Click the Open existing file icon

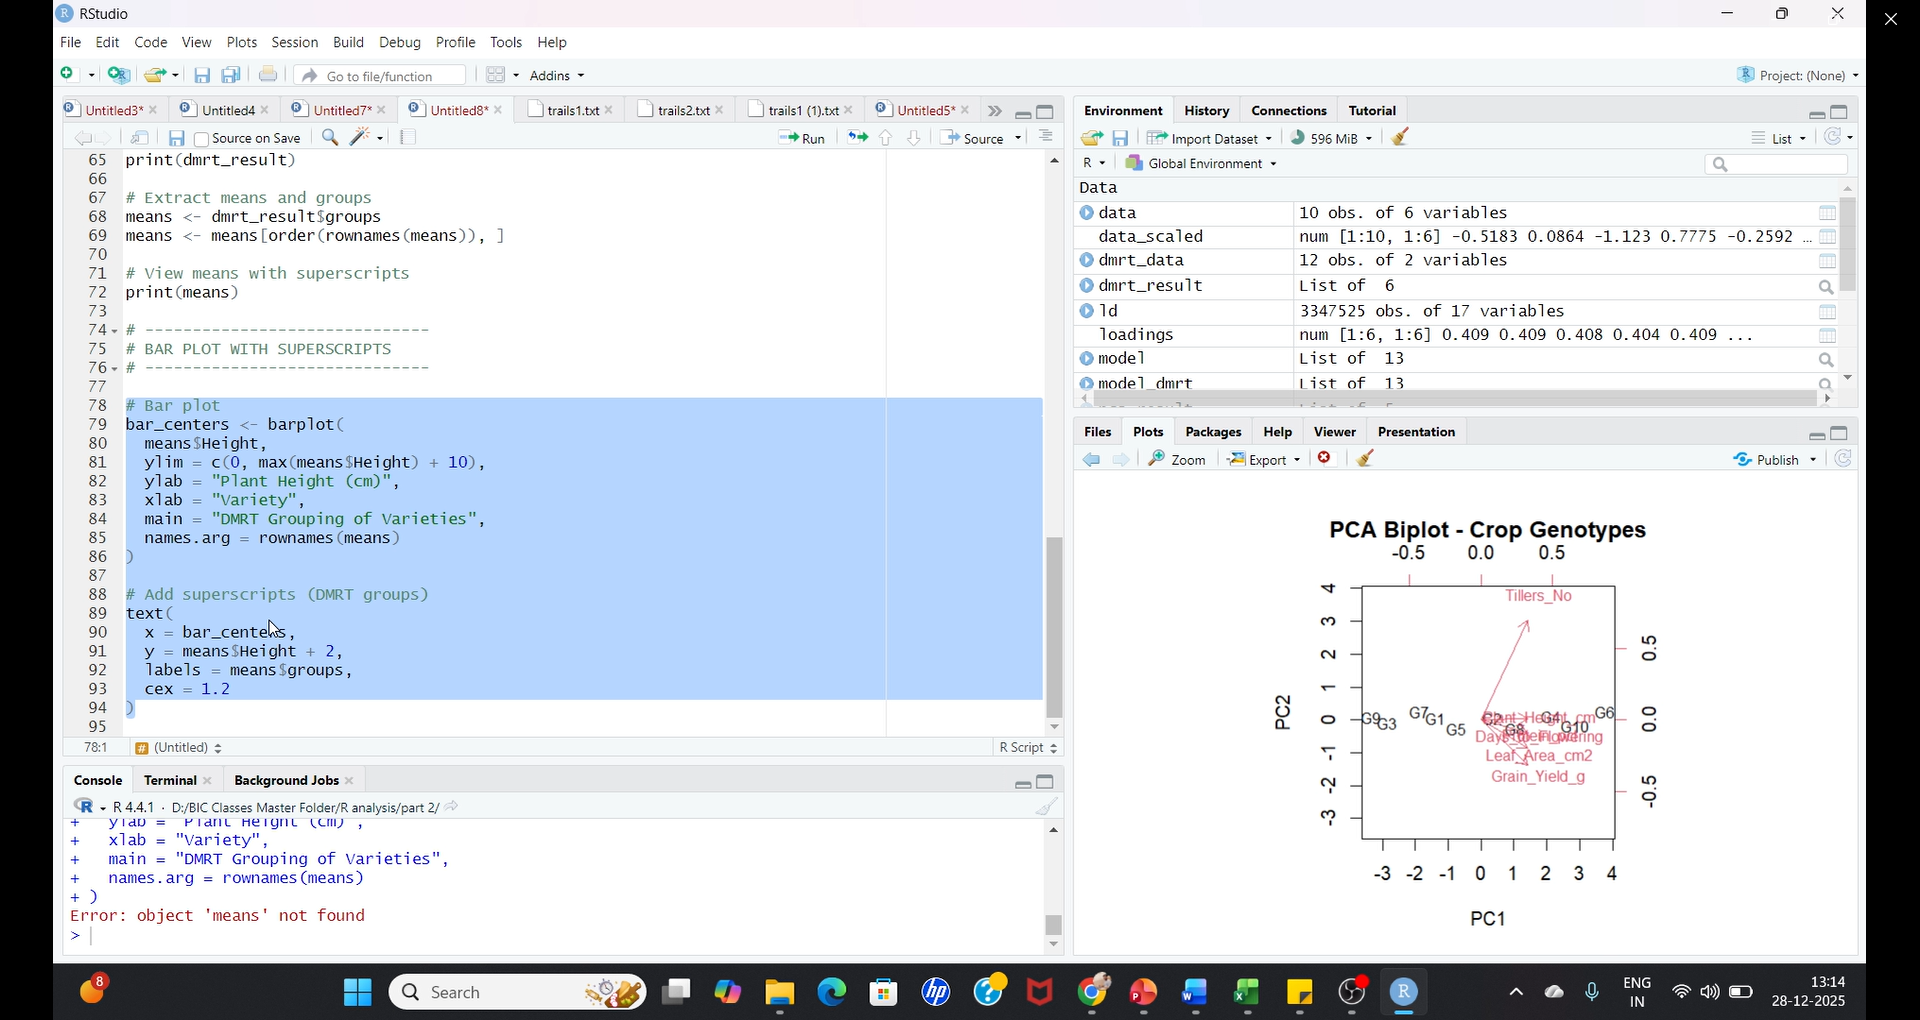coord(155,75)
